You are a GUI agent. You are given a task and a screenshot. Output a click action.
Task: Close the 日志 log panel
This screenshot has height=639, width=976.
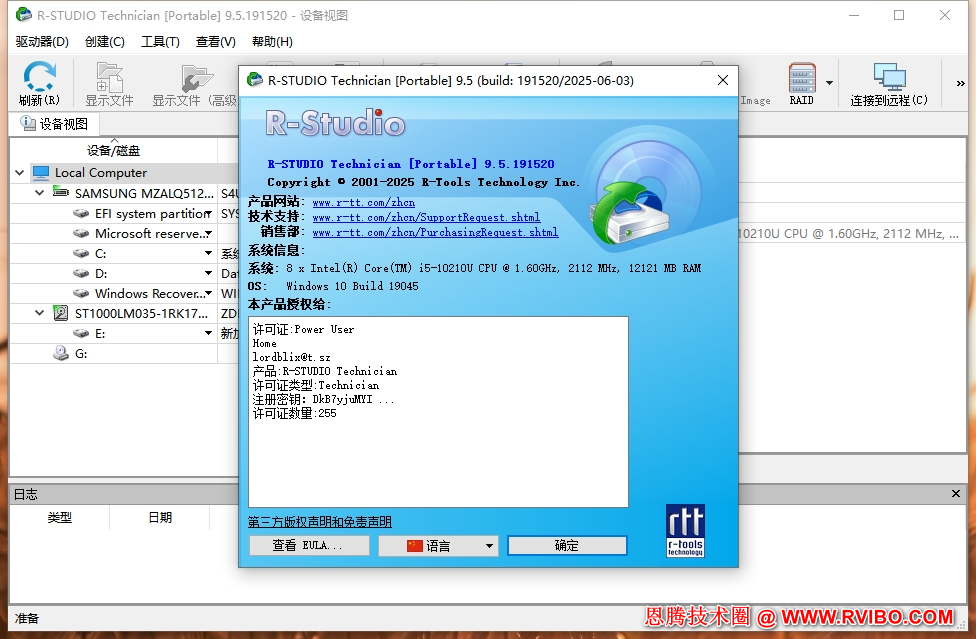coord(956,494)
